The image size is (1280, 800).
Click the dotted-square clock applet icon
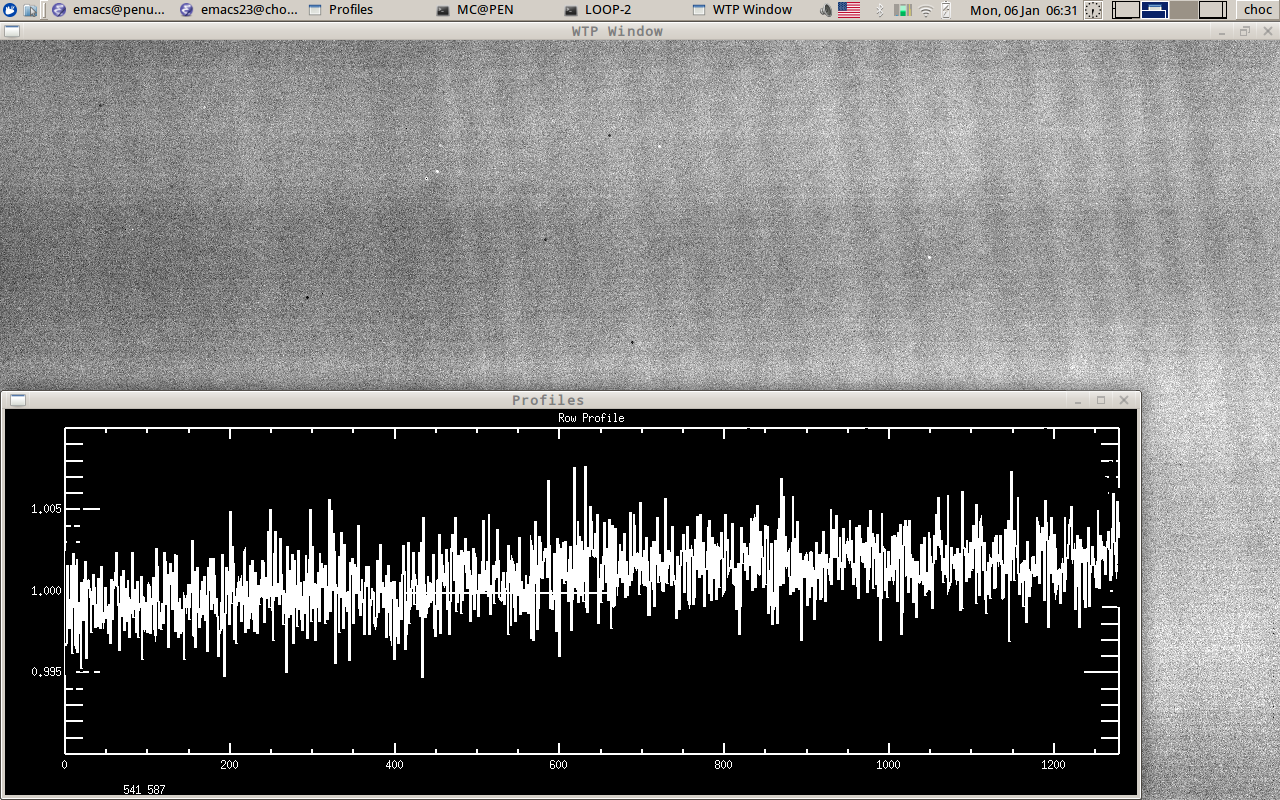[x=1093, y=10]
